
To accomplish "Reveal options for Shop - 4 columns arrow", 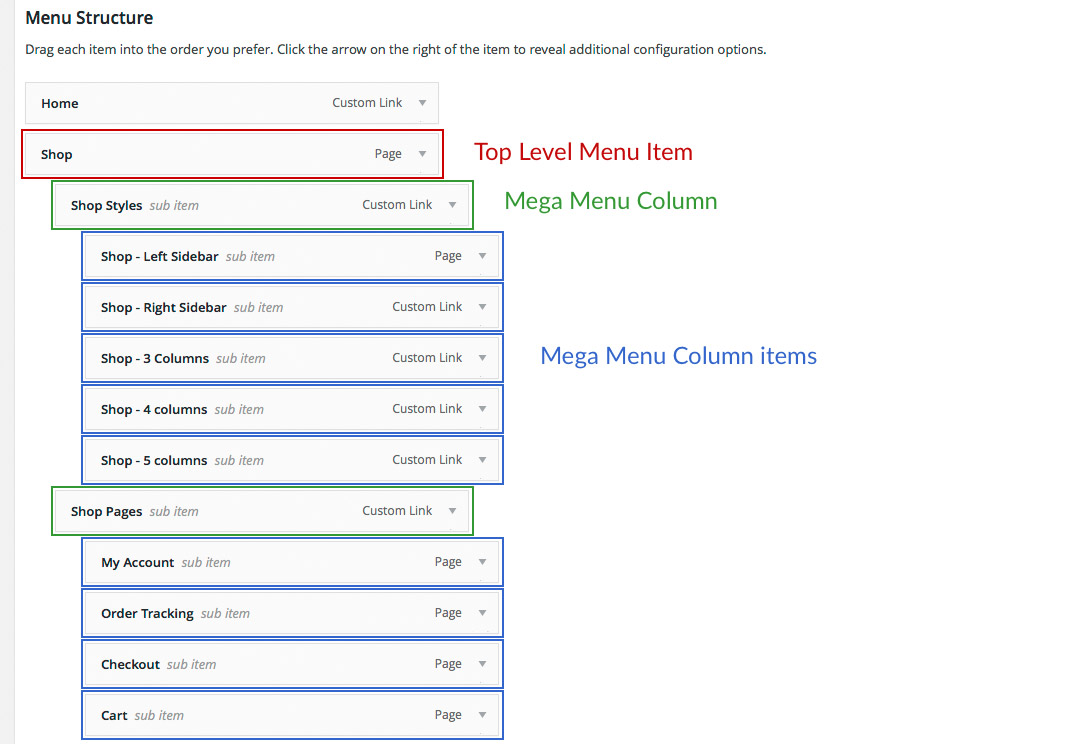I will click(482, 409).
